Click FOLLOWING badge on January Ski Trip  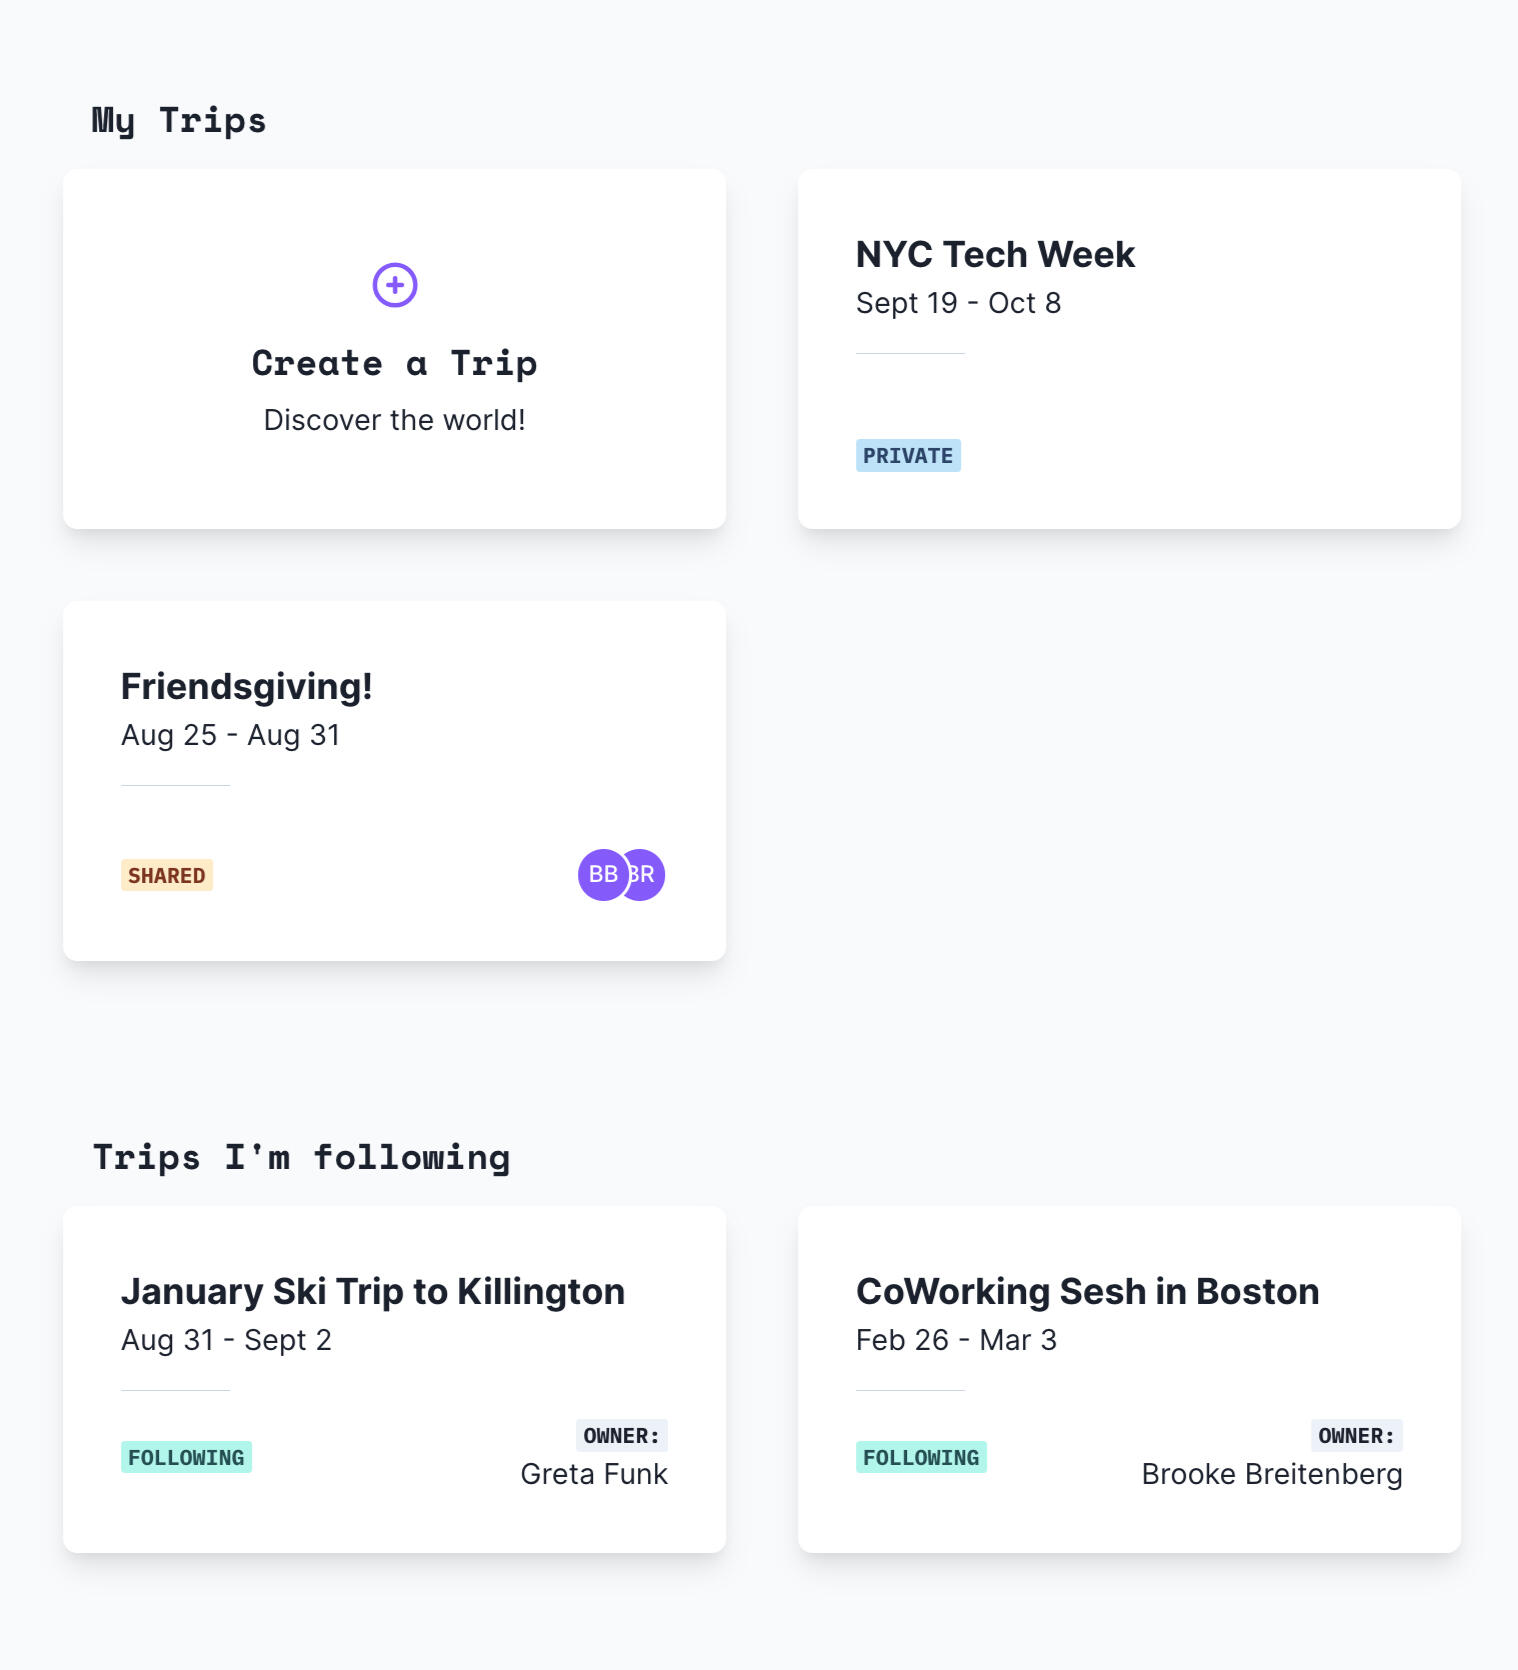186,1458
